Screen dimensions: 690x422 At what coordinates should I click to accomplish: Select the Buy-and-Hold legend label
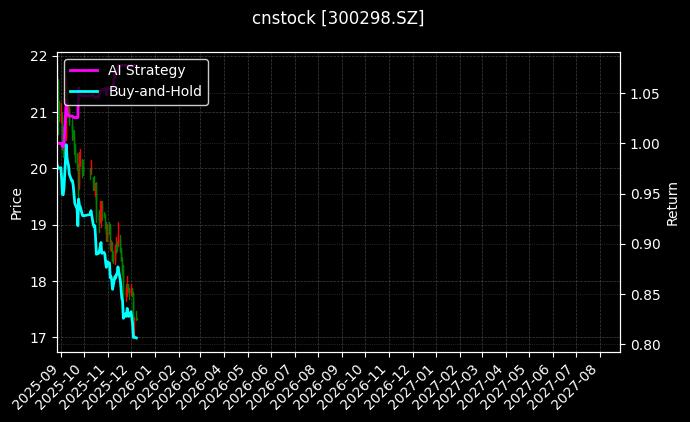coord(155,91)
